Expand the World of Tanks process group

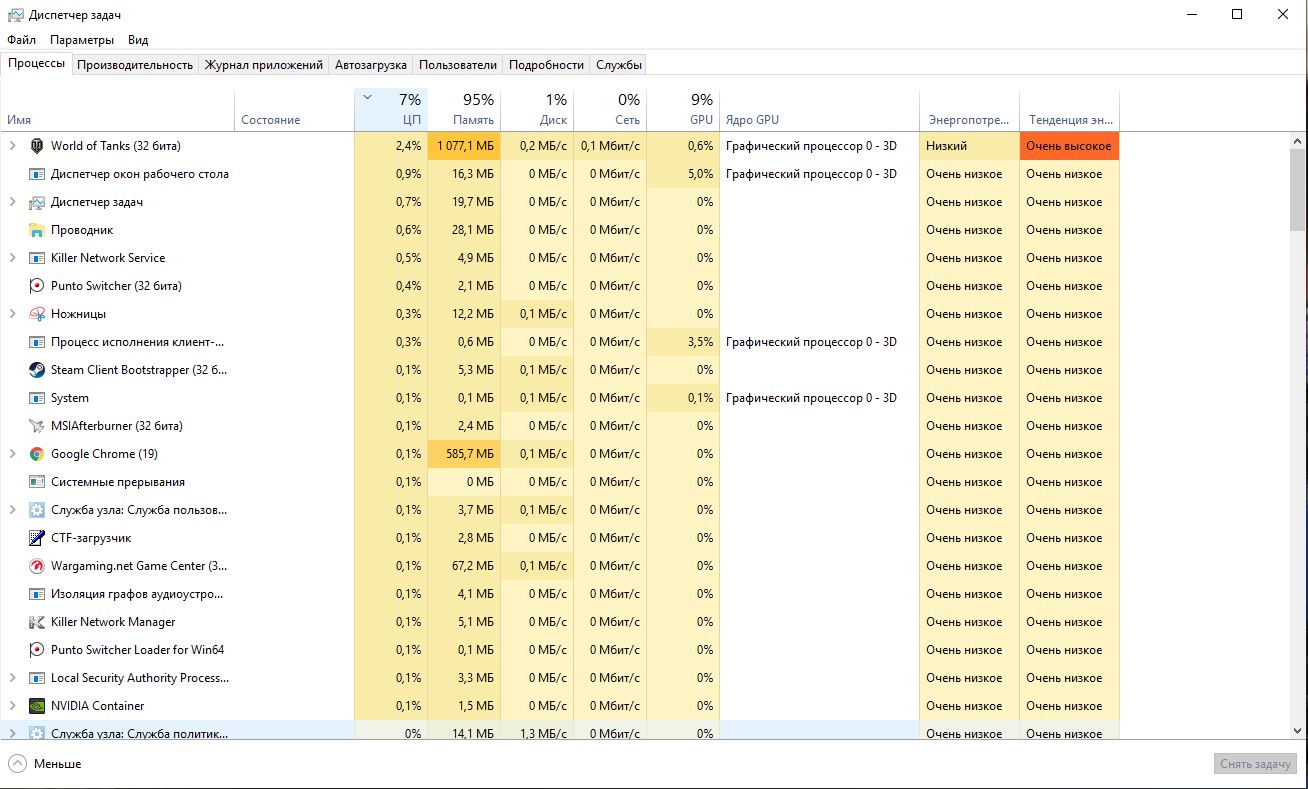[x=13, y=146]
